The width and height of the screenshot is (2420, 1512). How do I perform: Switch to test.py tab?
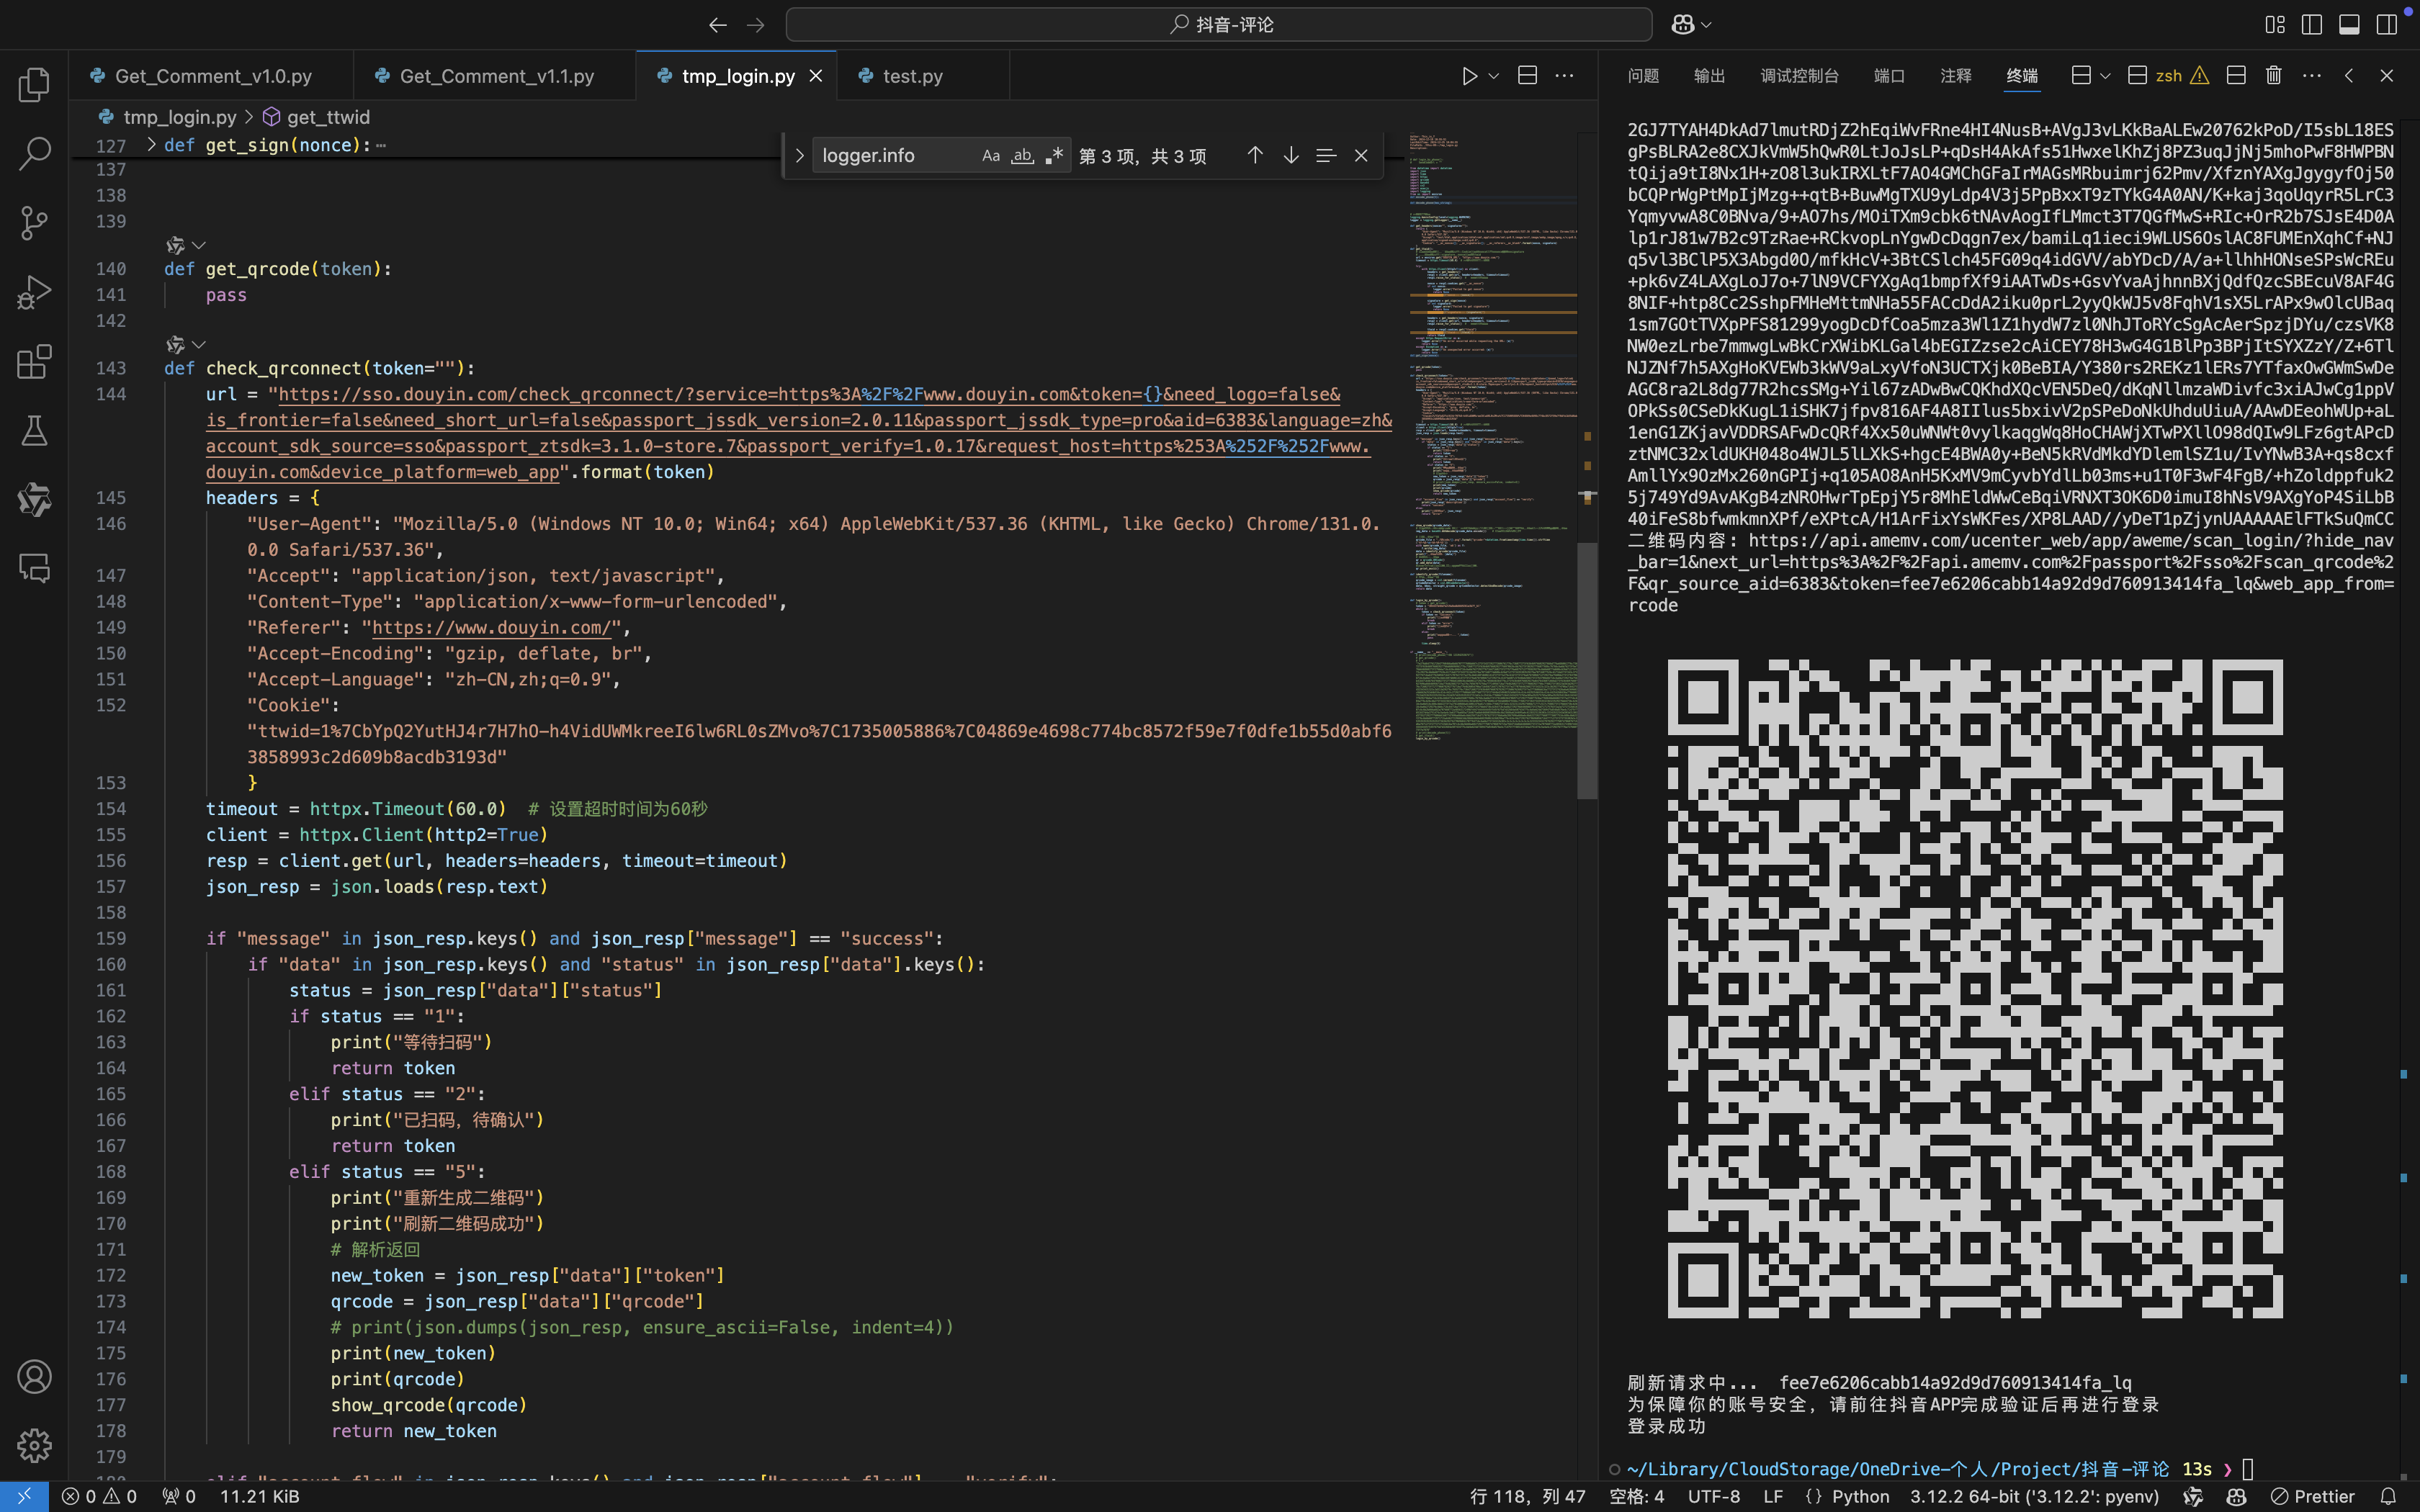(x=912, y=76)
